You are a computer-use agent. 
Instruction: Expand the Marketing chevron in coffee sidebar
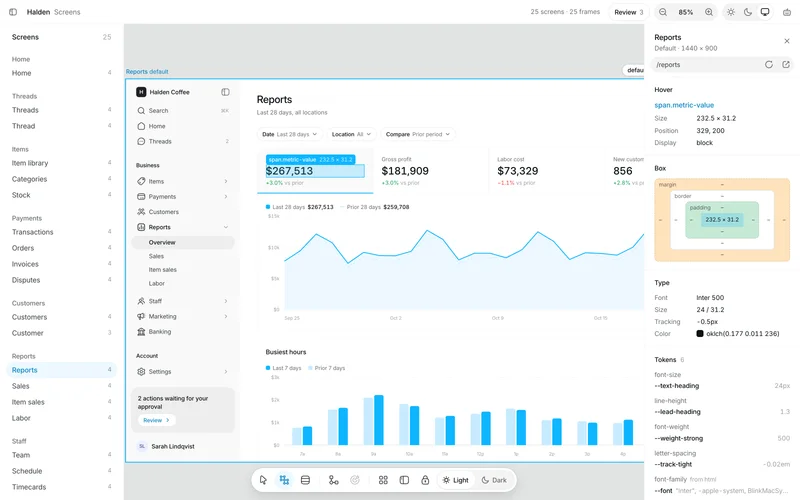[x=226, y=316]
